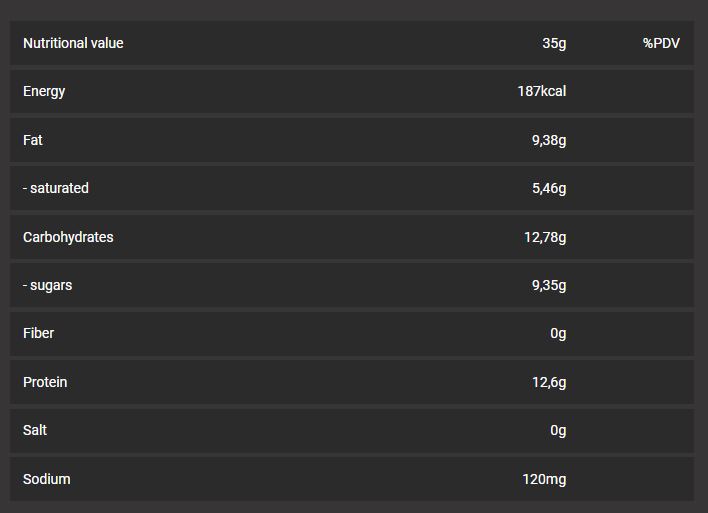Select the Fiber row label
The image size is (708, 513).
coord(39,333)
